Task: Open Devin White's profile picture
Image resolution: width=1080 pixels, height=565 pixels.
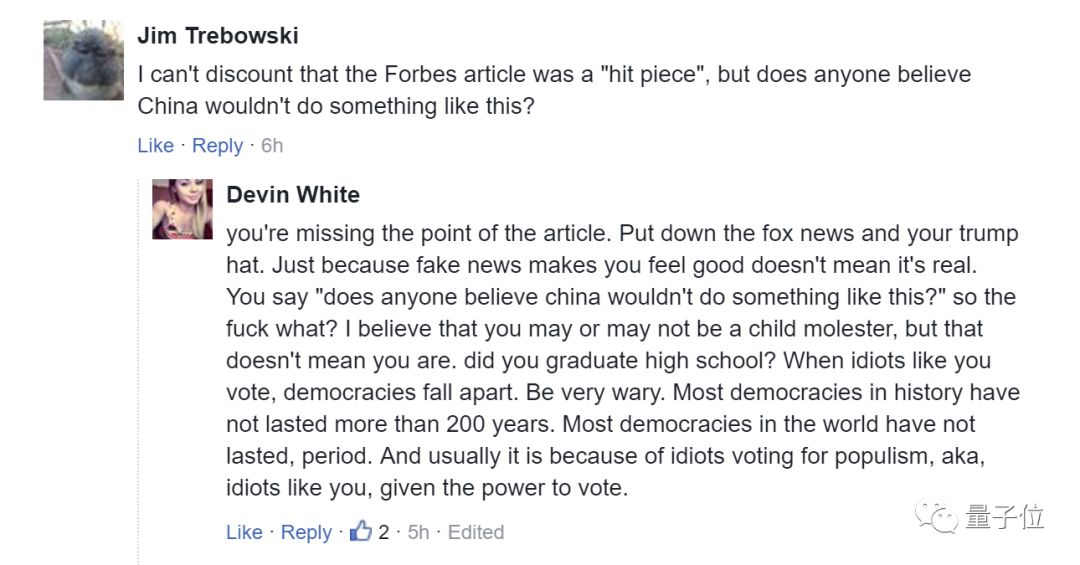Action: pos(182,210)
